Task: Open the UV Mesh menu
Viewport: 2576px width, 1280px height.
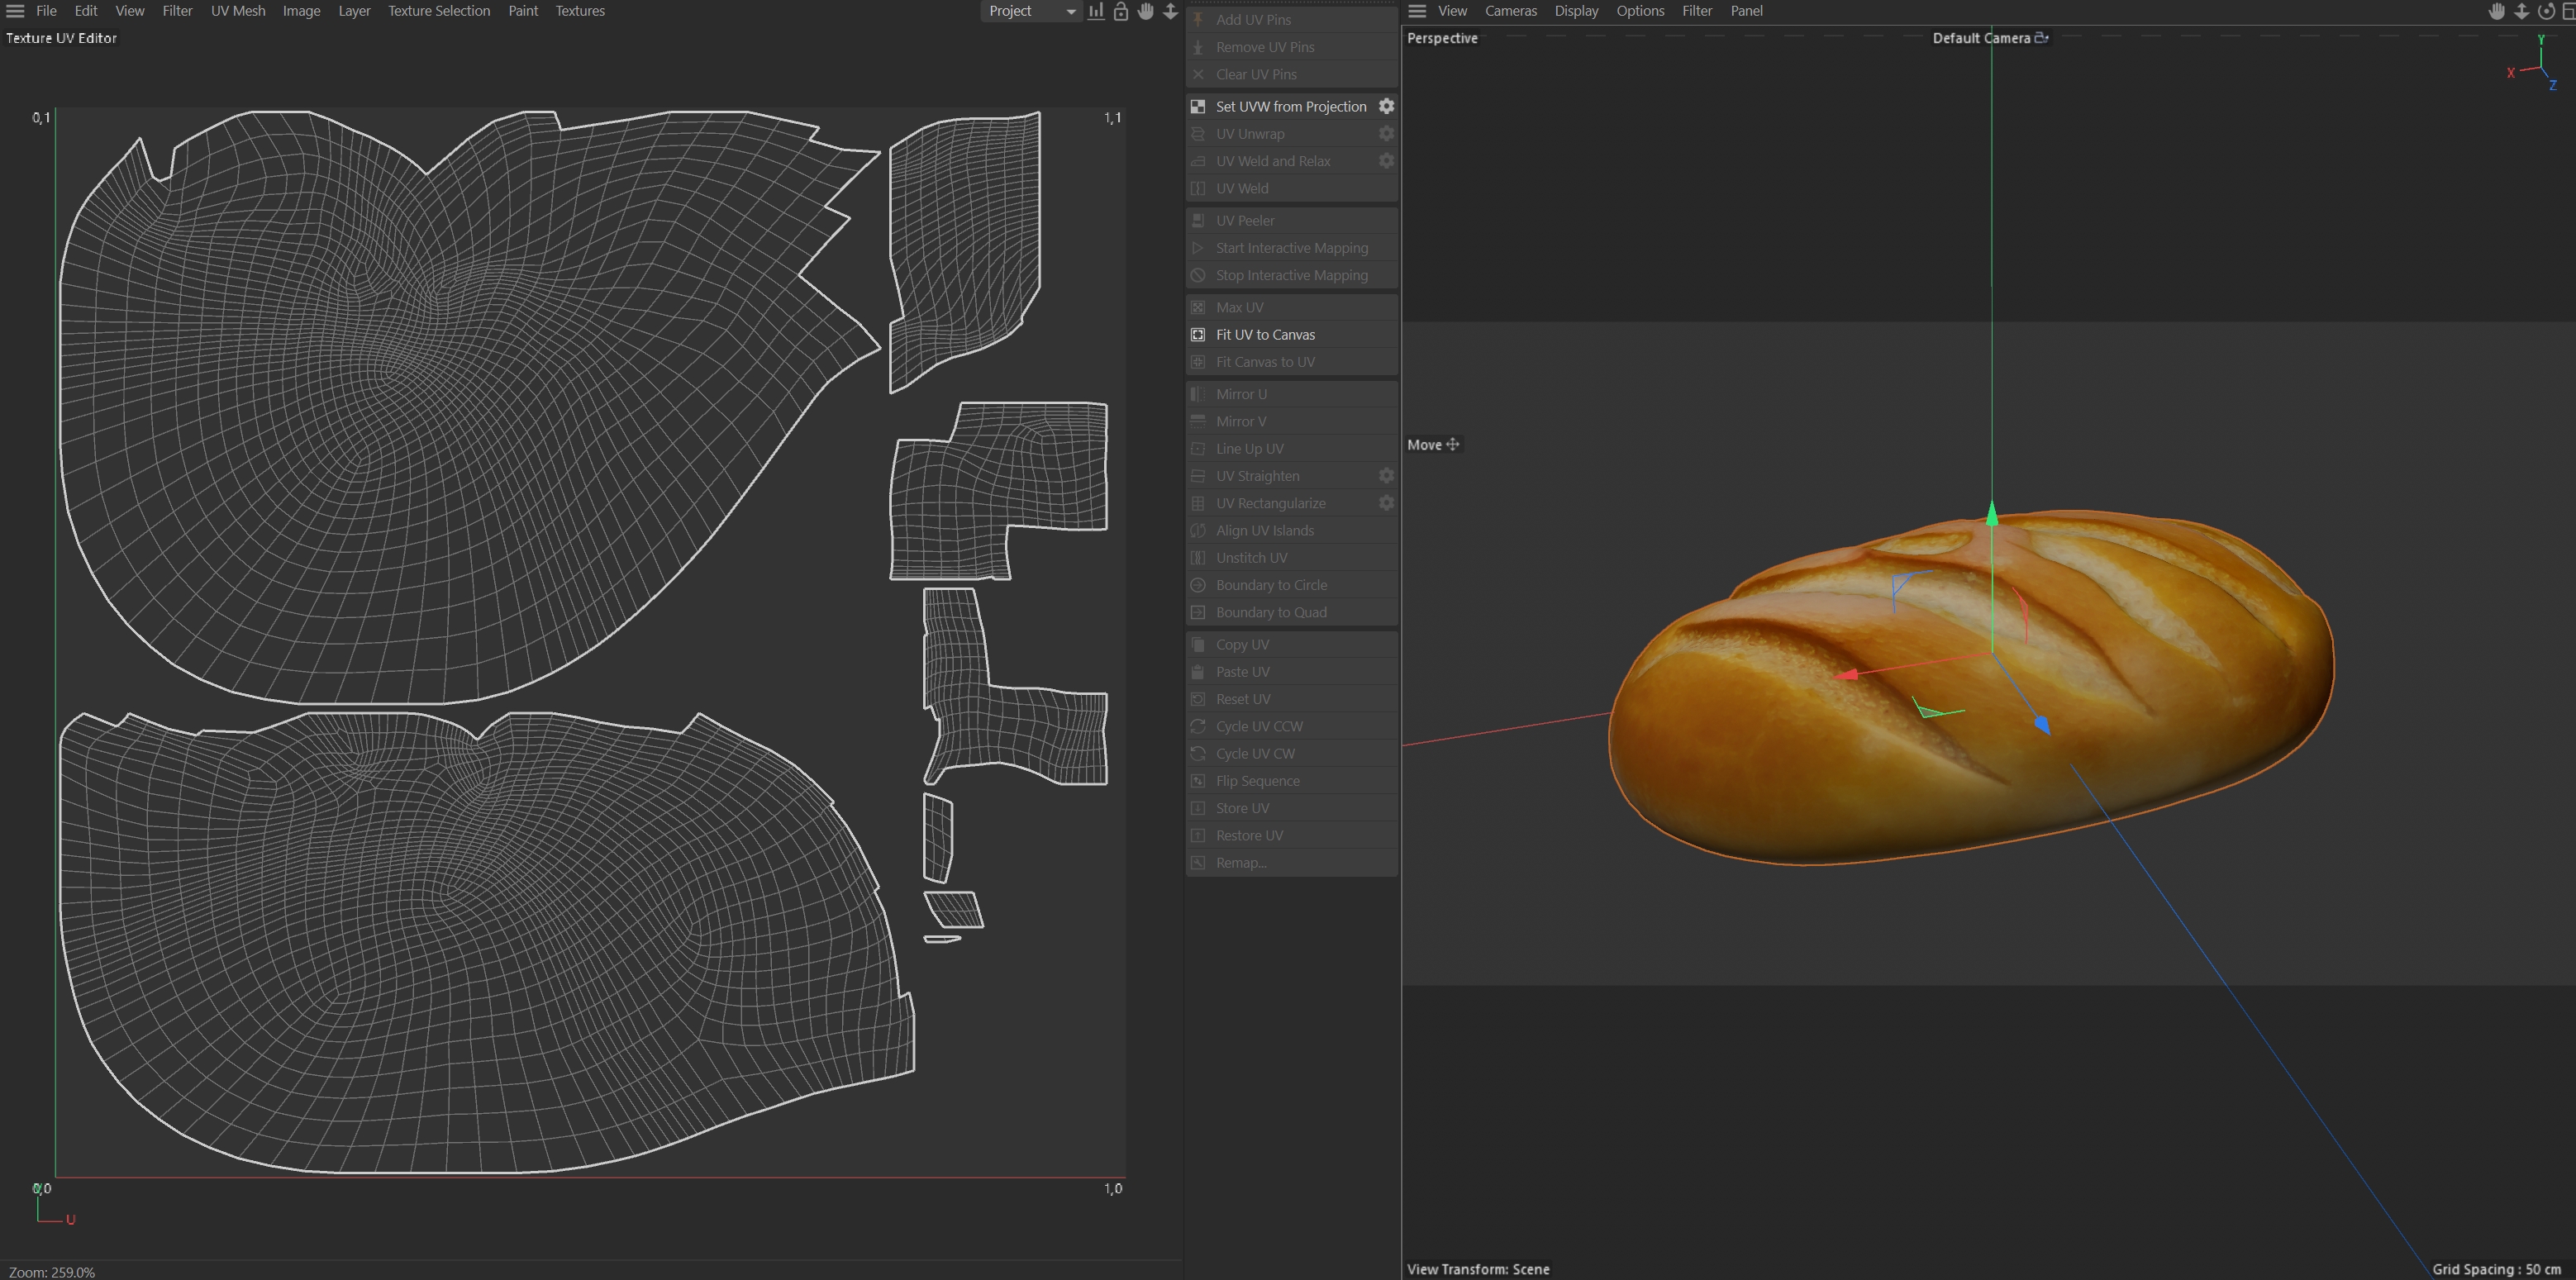Action: (x=238, y=11)
